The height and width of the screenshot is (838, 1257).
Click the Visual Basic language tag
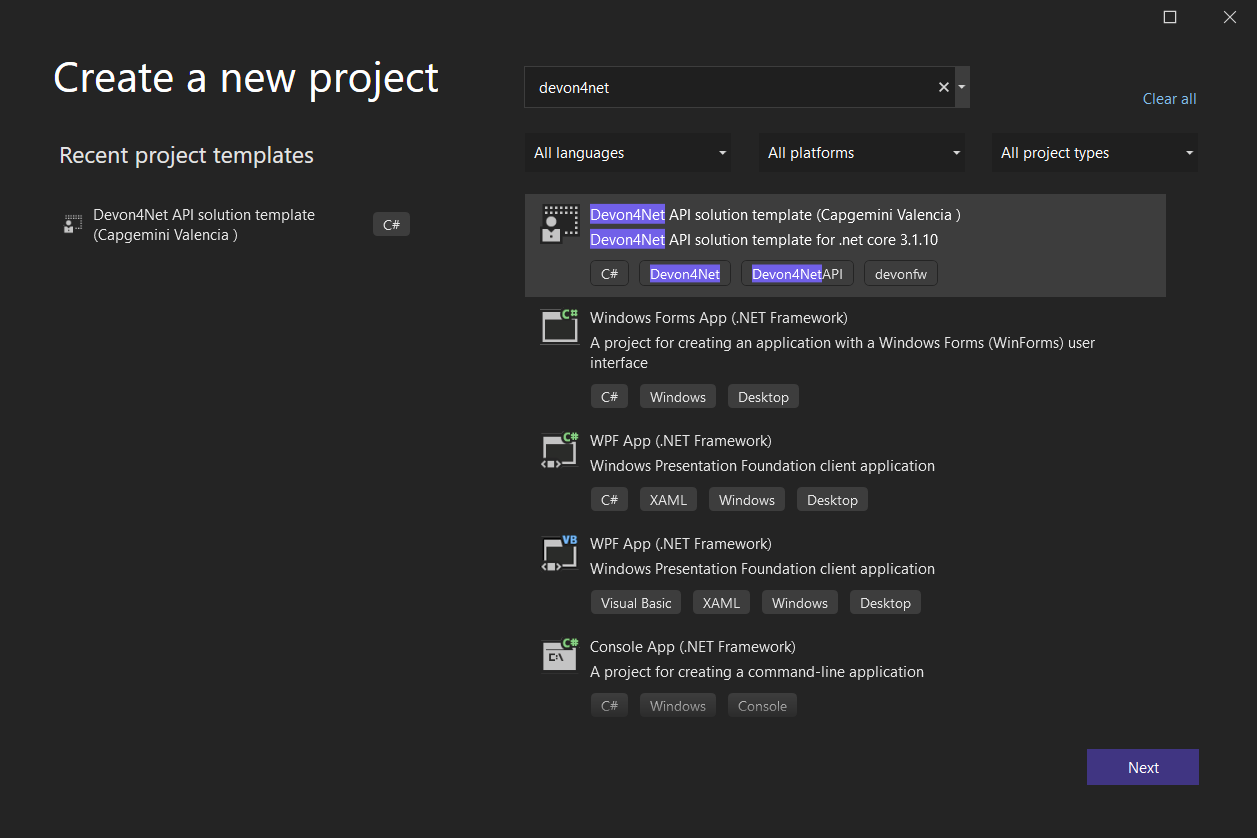click(x=635, y=602)
